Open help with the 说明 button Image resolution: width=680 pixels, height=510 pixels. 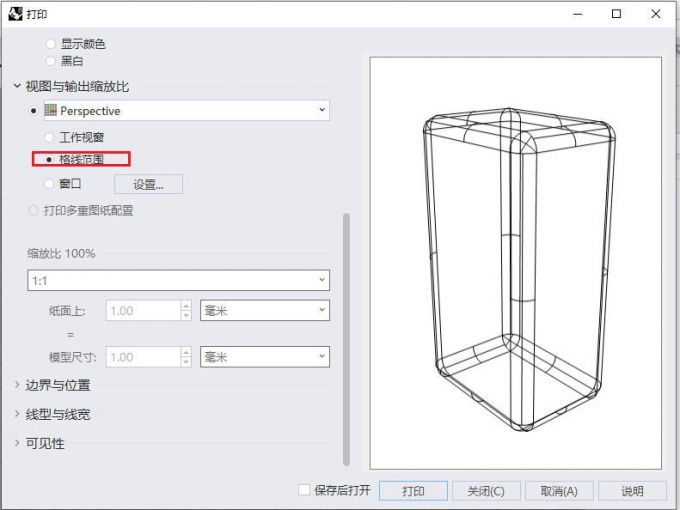coord(632,491)
